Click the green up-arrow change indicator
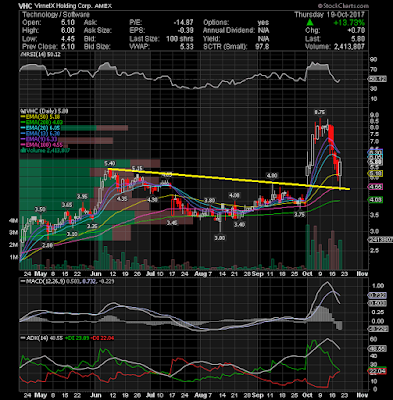 pyautogui.click(x=310, y=23)
